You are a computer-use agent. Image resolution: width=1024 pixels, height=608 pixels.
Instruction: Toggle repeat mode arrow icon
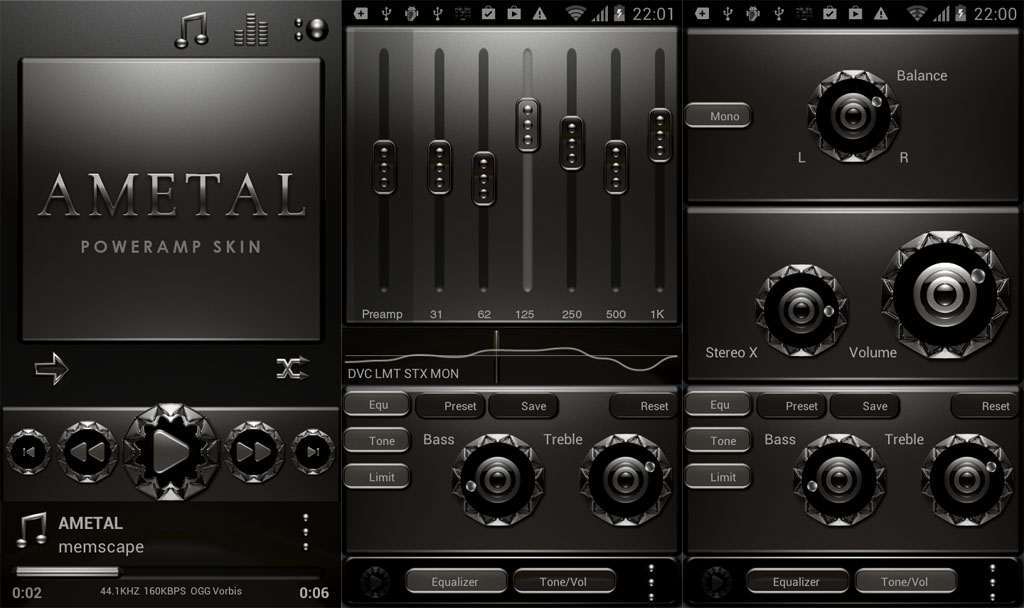(52, 368)
